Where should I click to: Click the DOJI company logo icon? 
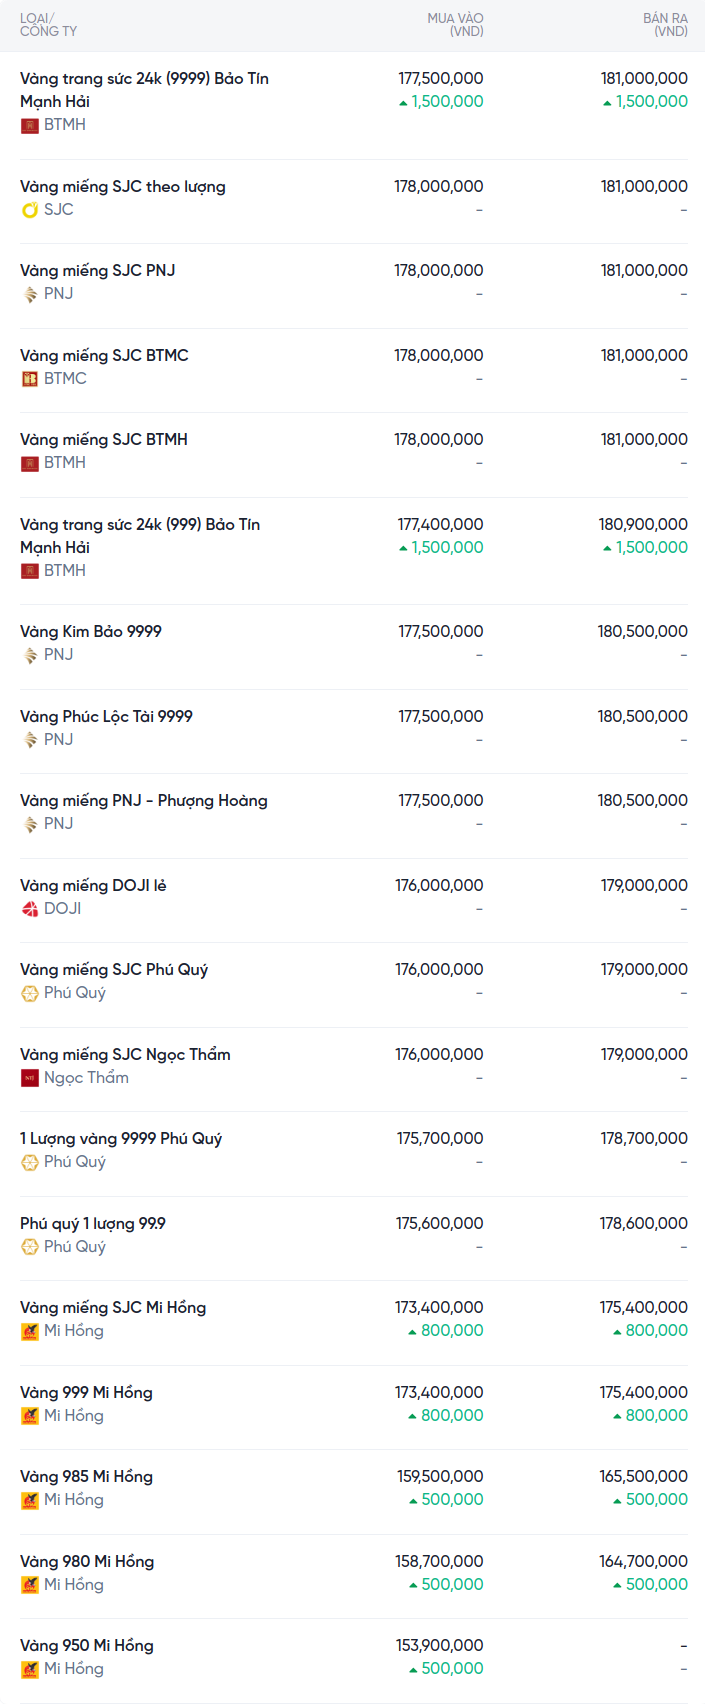click(30, 909)
